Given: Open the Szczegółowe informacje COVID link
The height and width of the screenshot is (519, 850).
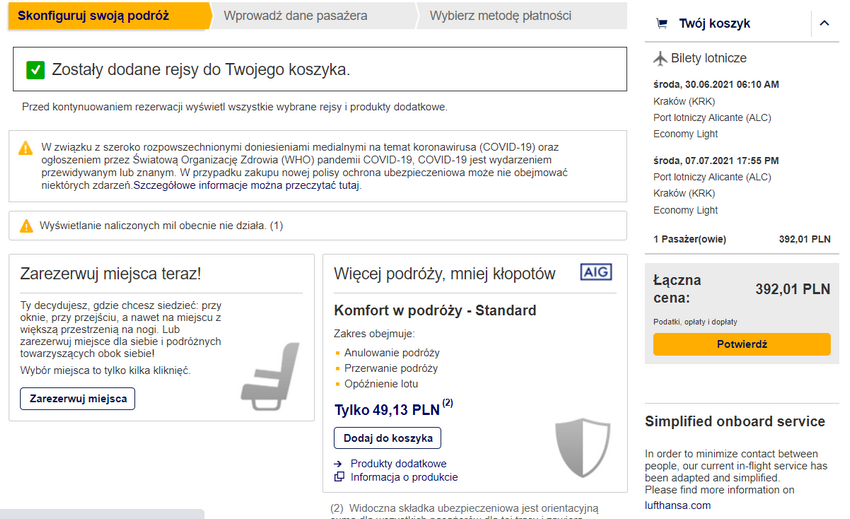Looking at the screenshot, I should 246,185.
